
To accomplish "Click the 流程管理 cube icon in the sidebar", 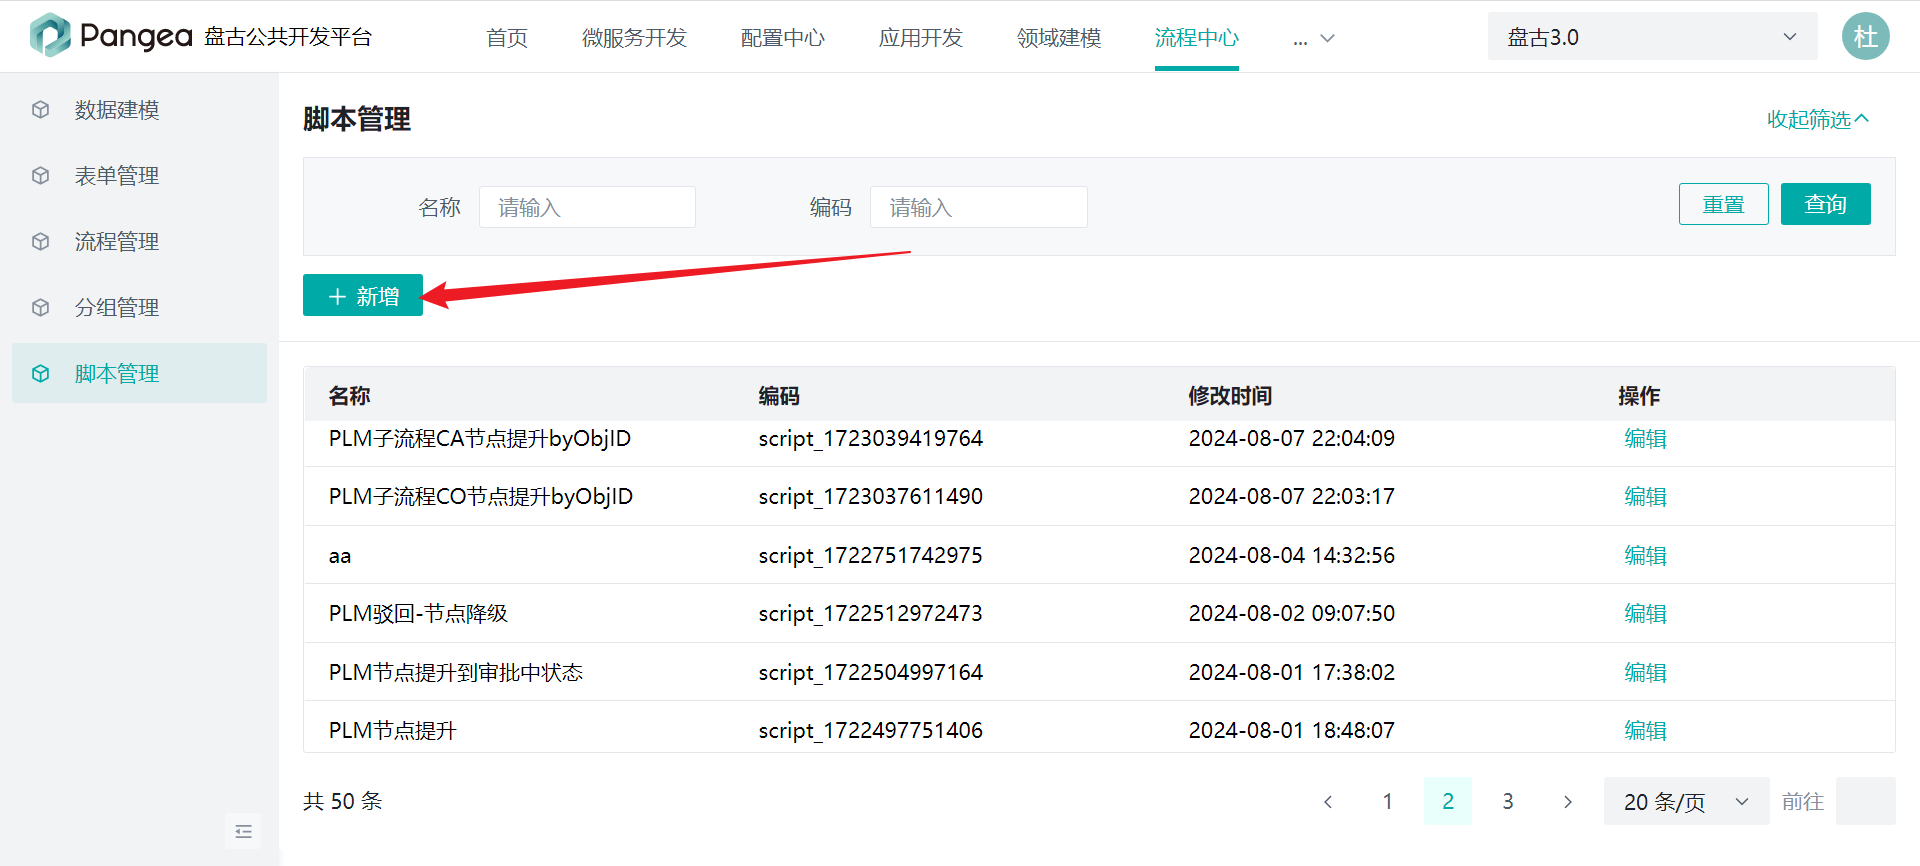I will point(40,242).
